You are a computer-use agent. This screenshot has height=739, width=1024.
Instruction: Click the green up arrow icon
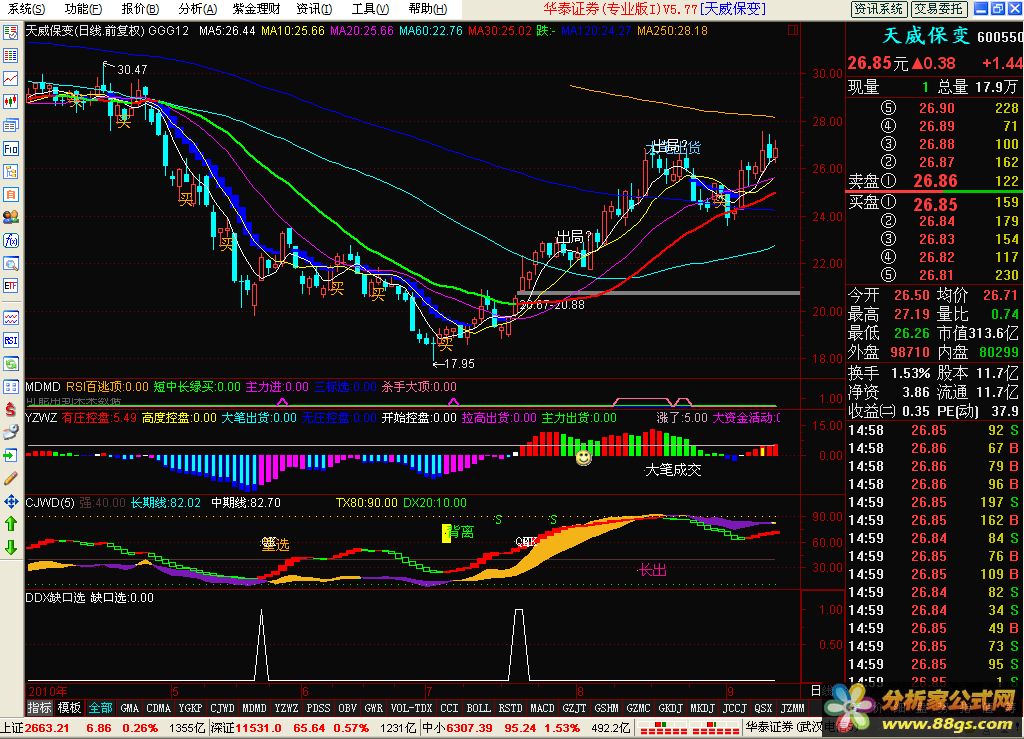click(x=10, y=524)
